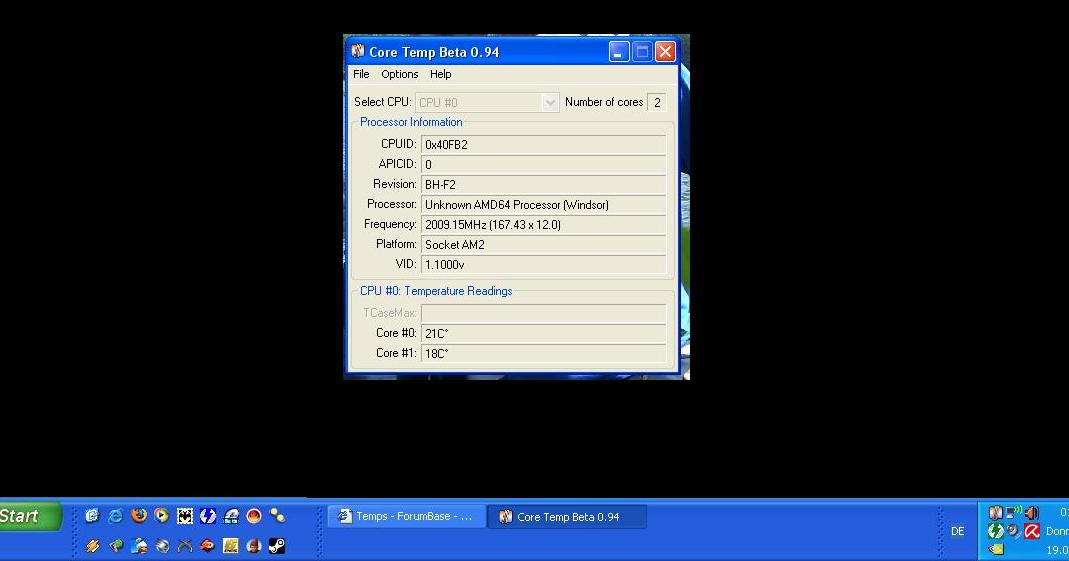This screenshot has height=561, width=1069.
Task: Launch Steam from quick launch
Action: pyautogui.click(x=277, y=545)
